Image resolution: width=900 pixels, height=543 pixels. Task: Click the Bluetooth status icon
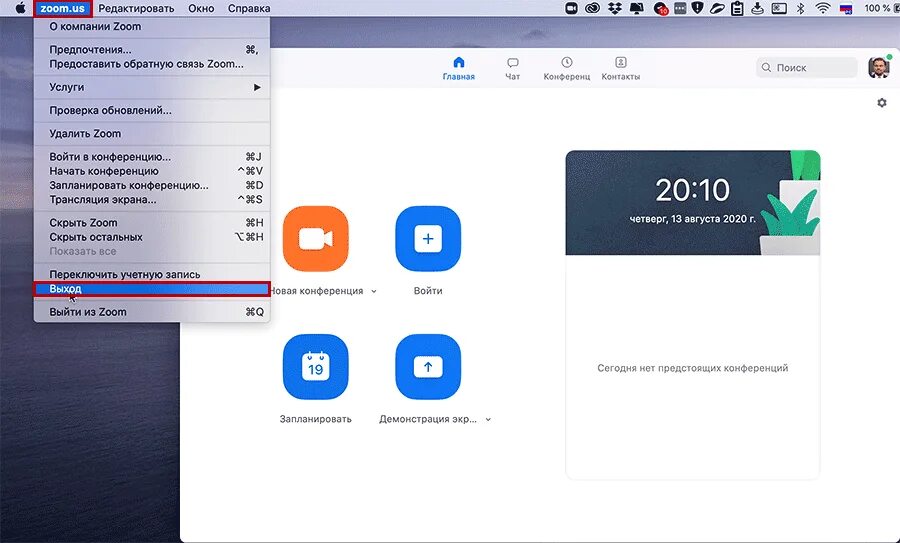click(800, 8)
